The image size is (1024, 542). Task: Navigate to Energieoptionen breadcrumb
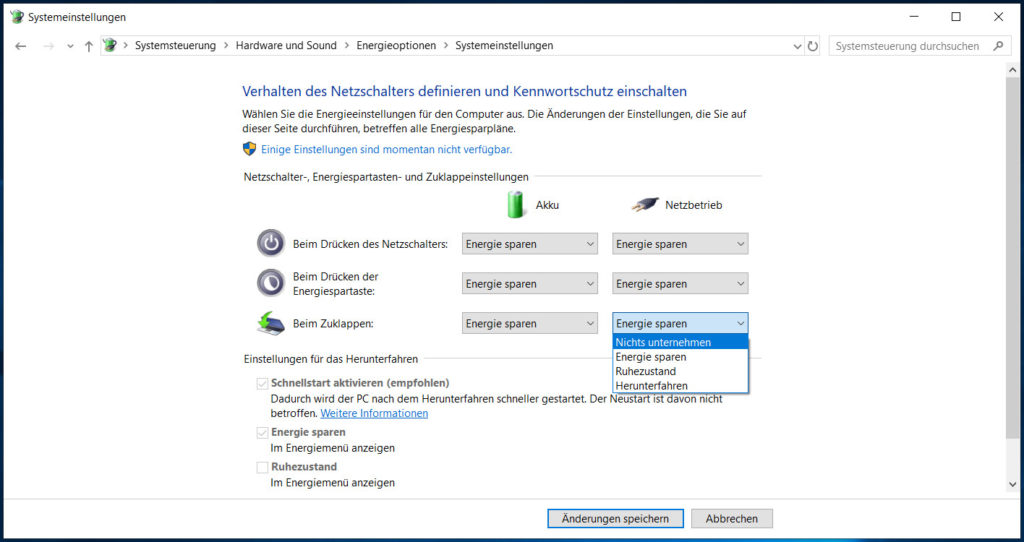[396, 46]
